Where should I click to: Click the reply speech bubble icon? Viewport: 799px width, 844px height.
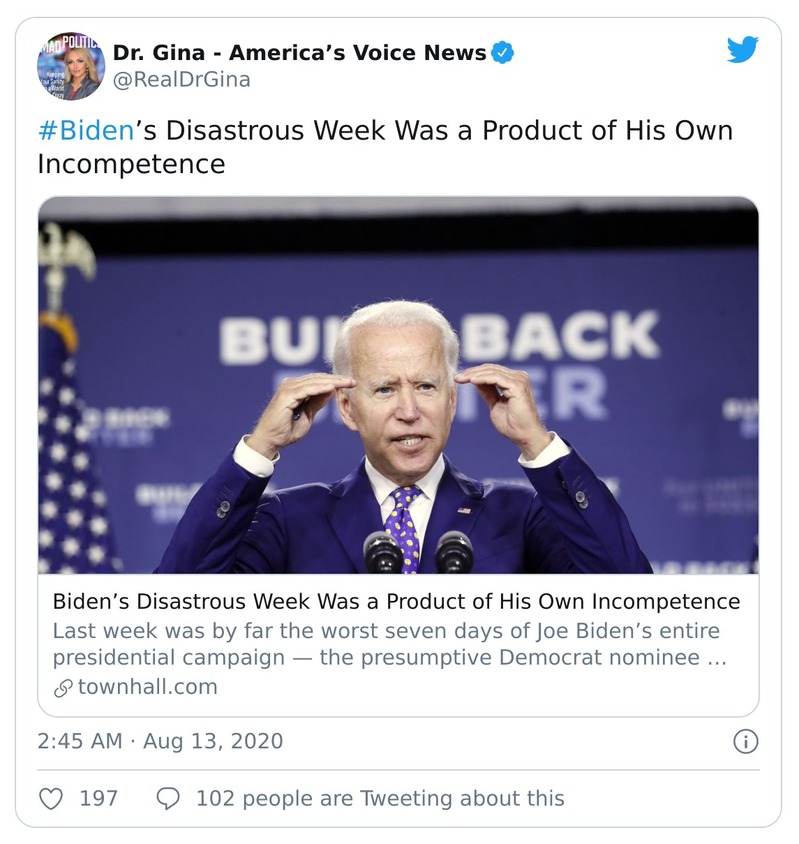click(x=169, y=798)
